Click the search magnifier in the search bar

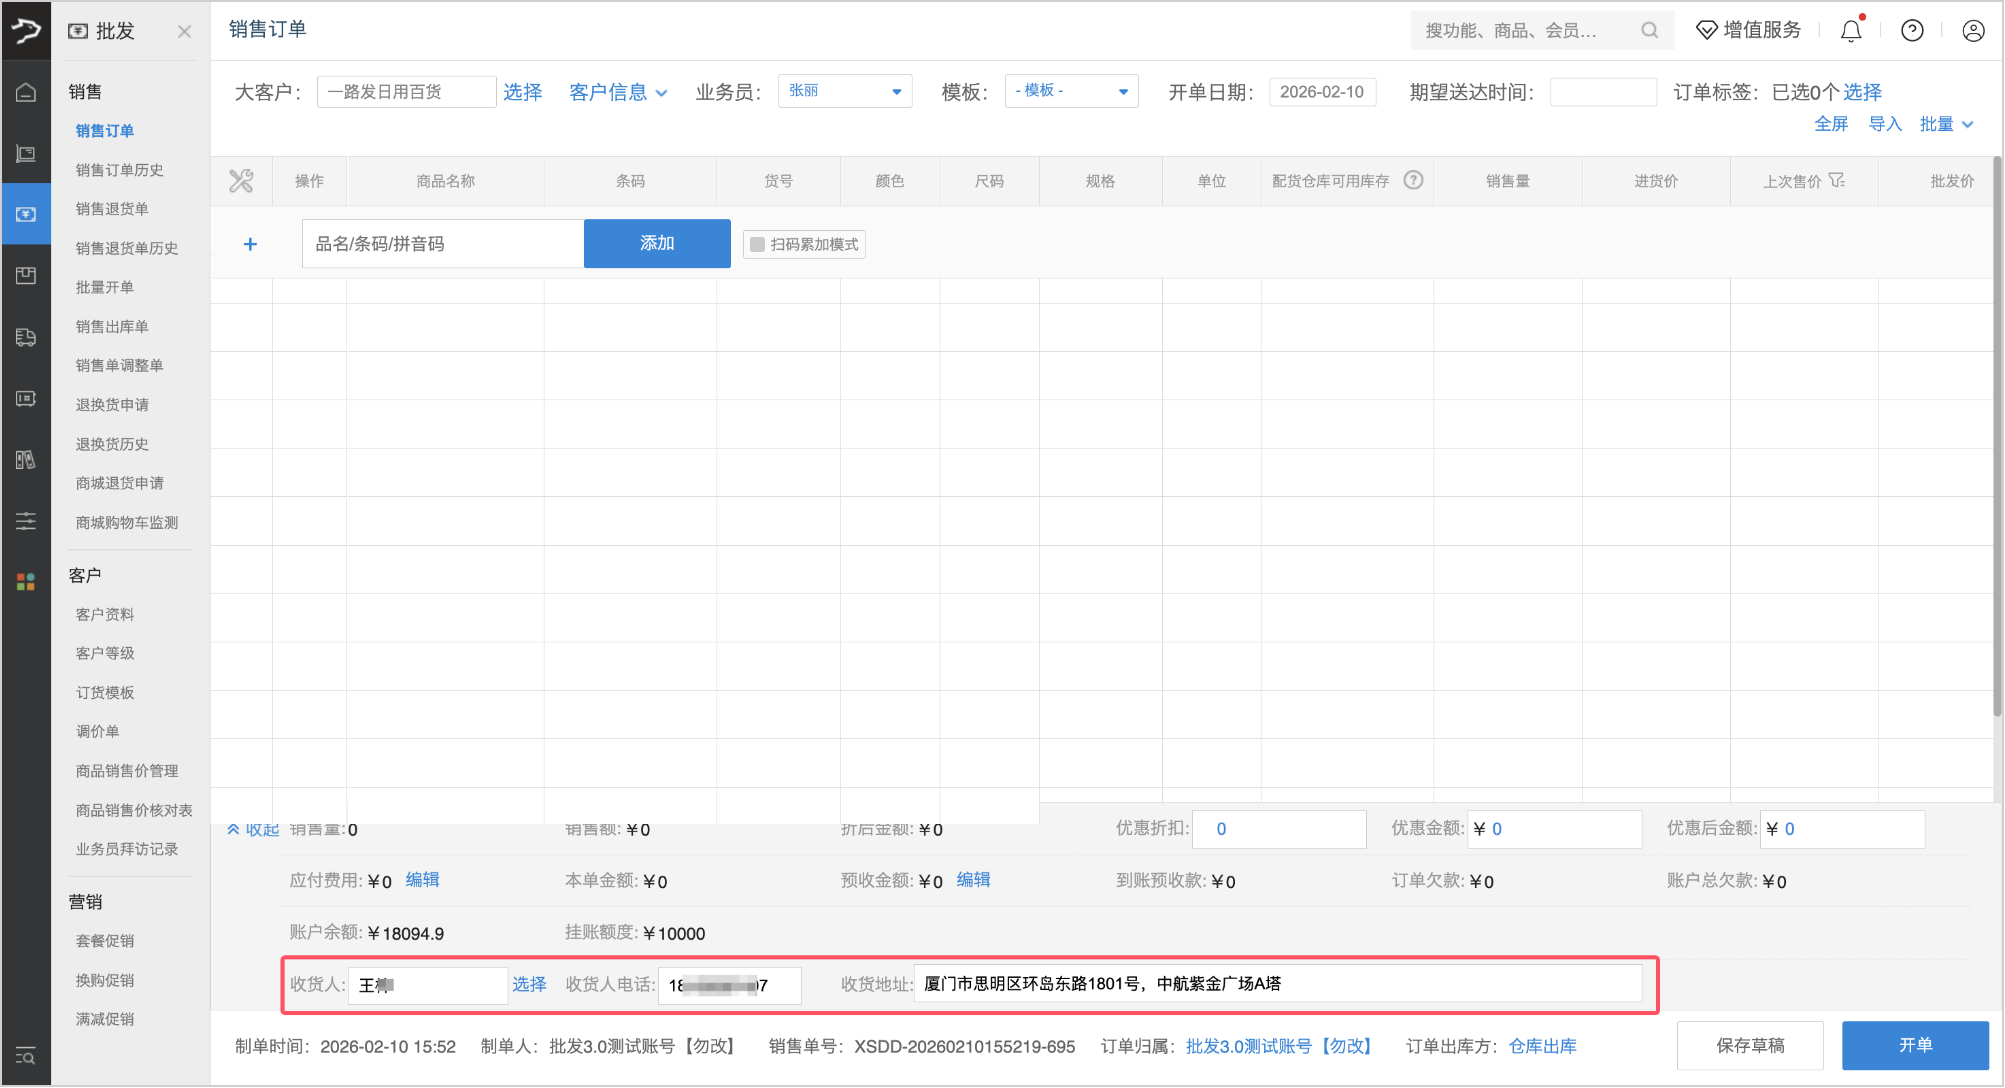1648,30
